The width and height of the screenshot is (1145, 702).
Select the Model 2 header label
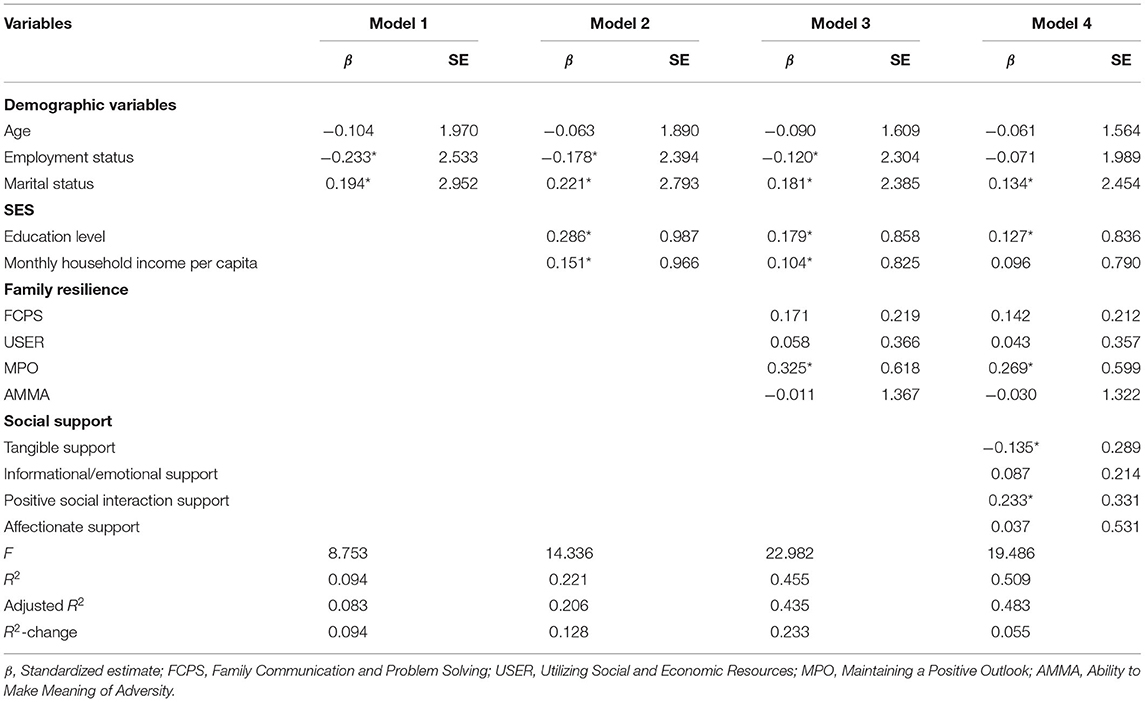(x=619, y=23)
